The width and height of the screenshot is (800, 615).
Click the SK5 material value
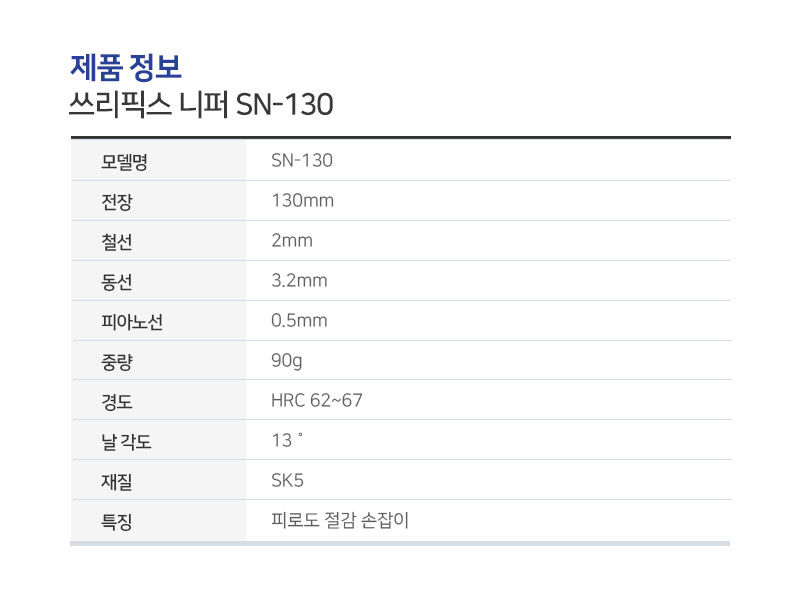pos(287,480)
